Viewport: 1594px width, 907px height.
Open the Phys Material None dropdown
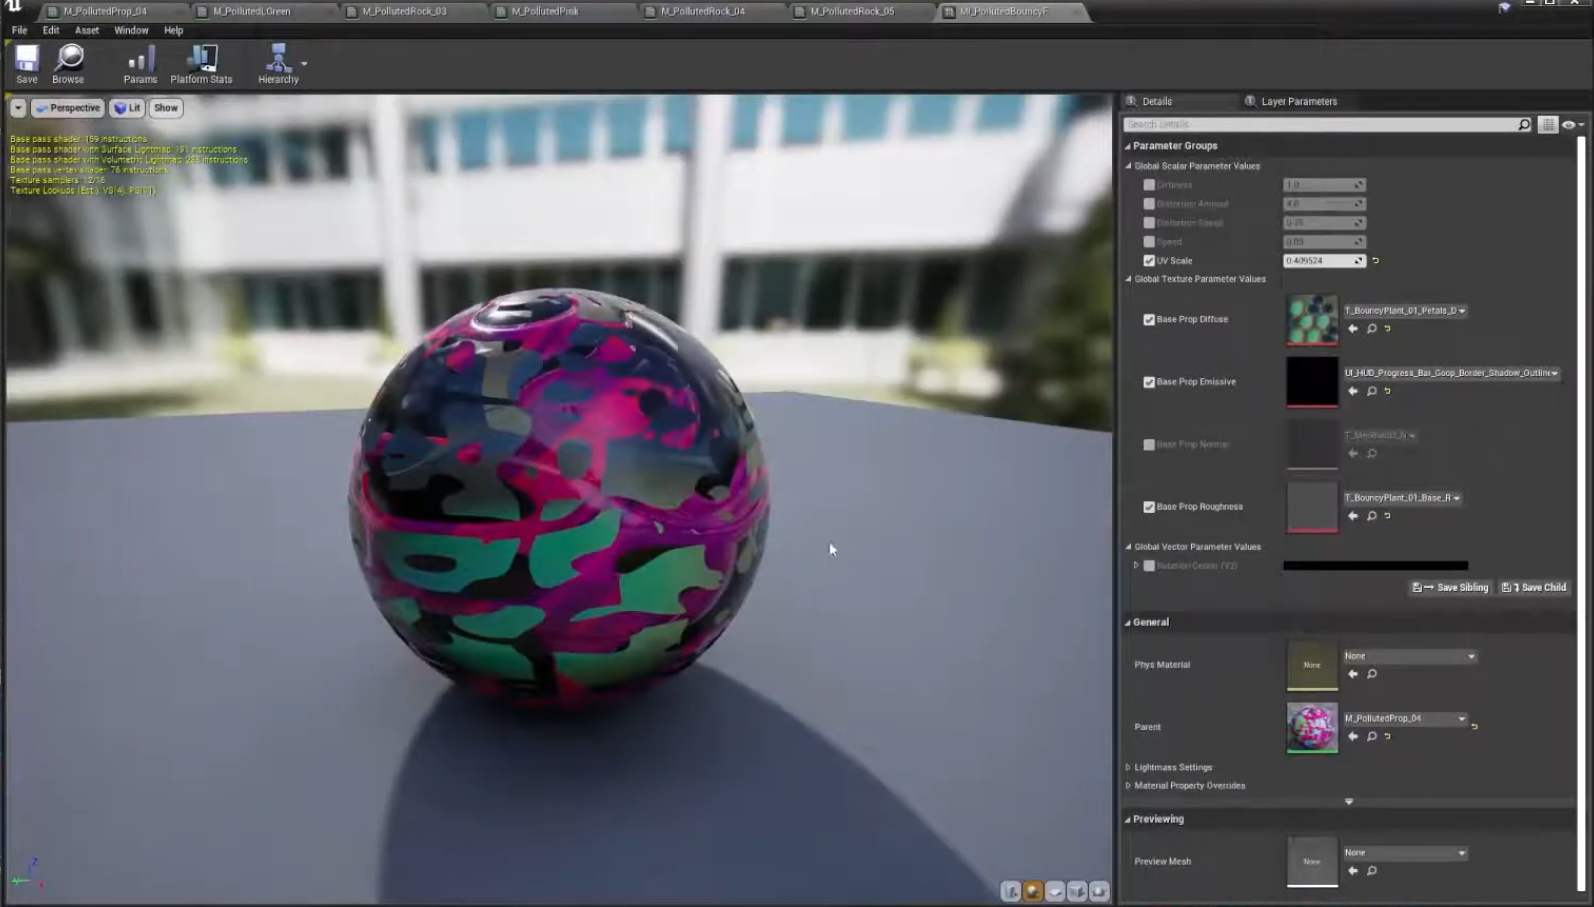[1409, 657]
